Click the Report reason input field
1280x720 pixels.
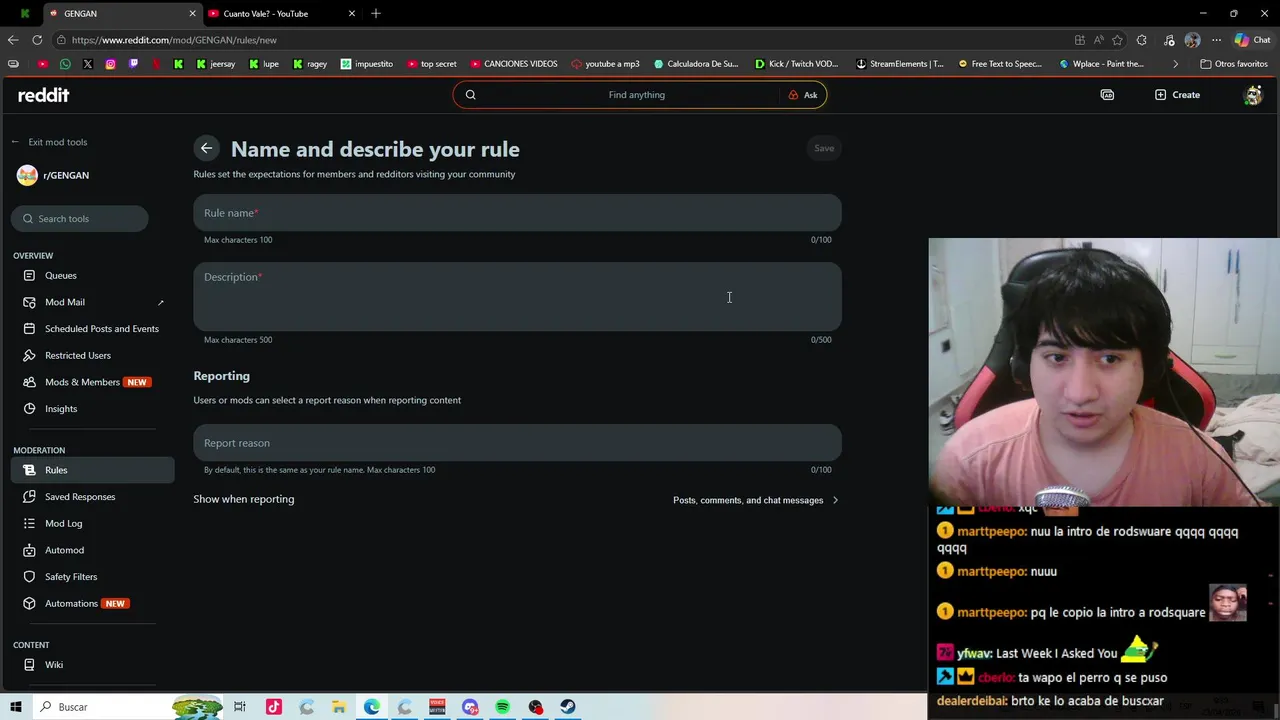click(517, 443)
